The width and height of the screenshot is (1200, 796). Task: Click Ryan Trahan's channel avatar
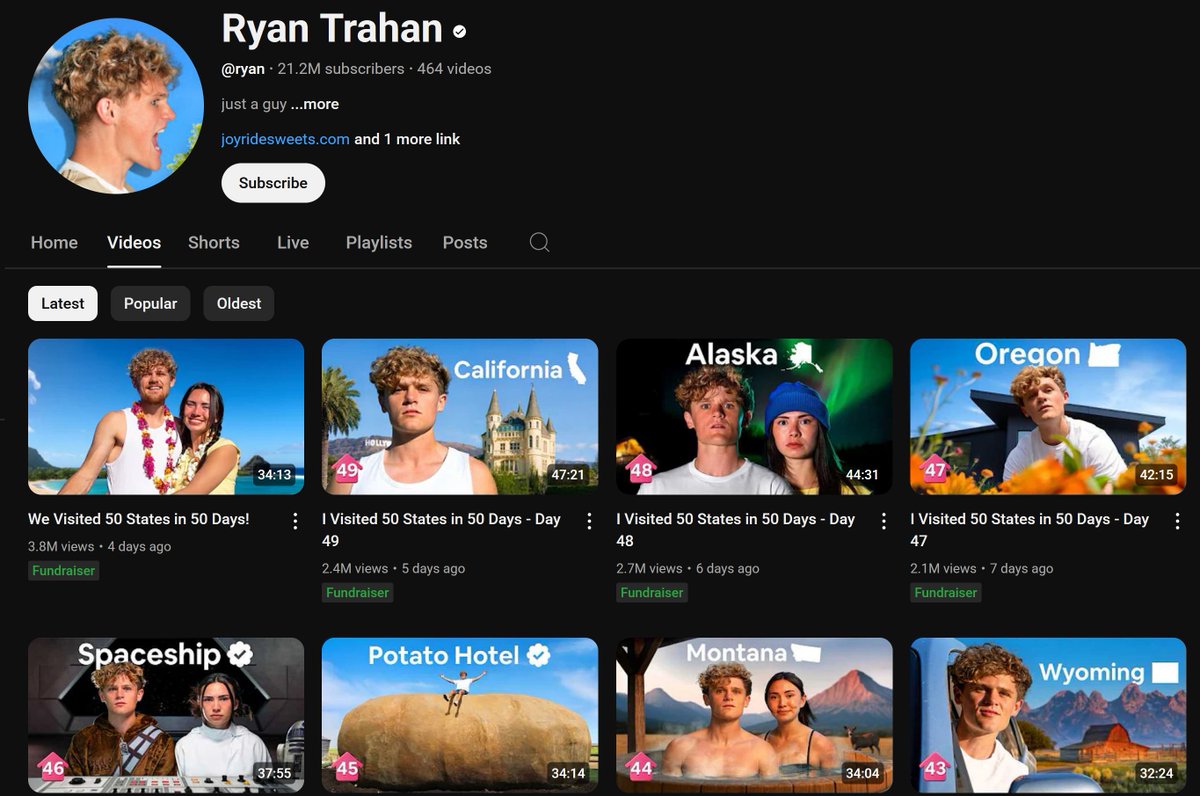pos(116,105)
